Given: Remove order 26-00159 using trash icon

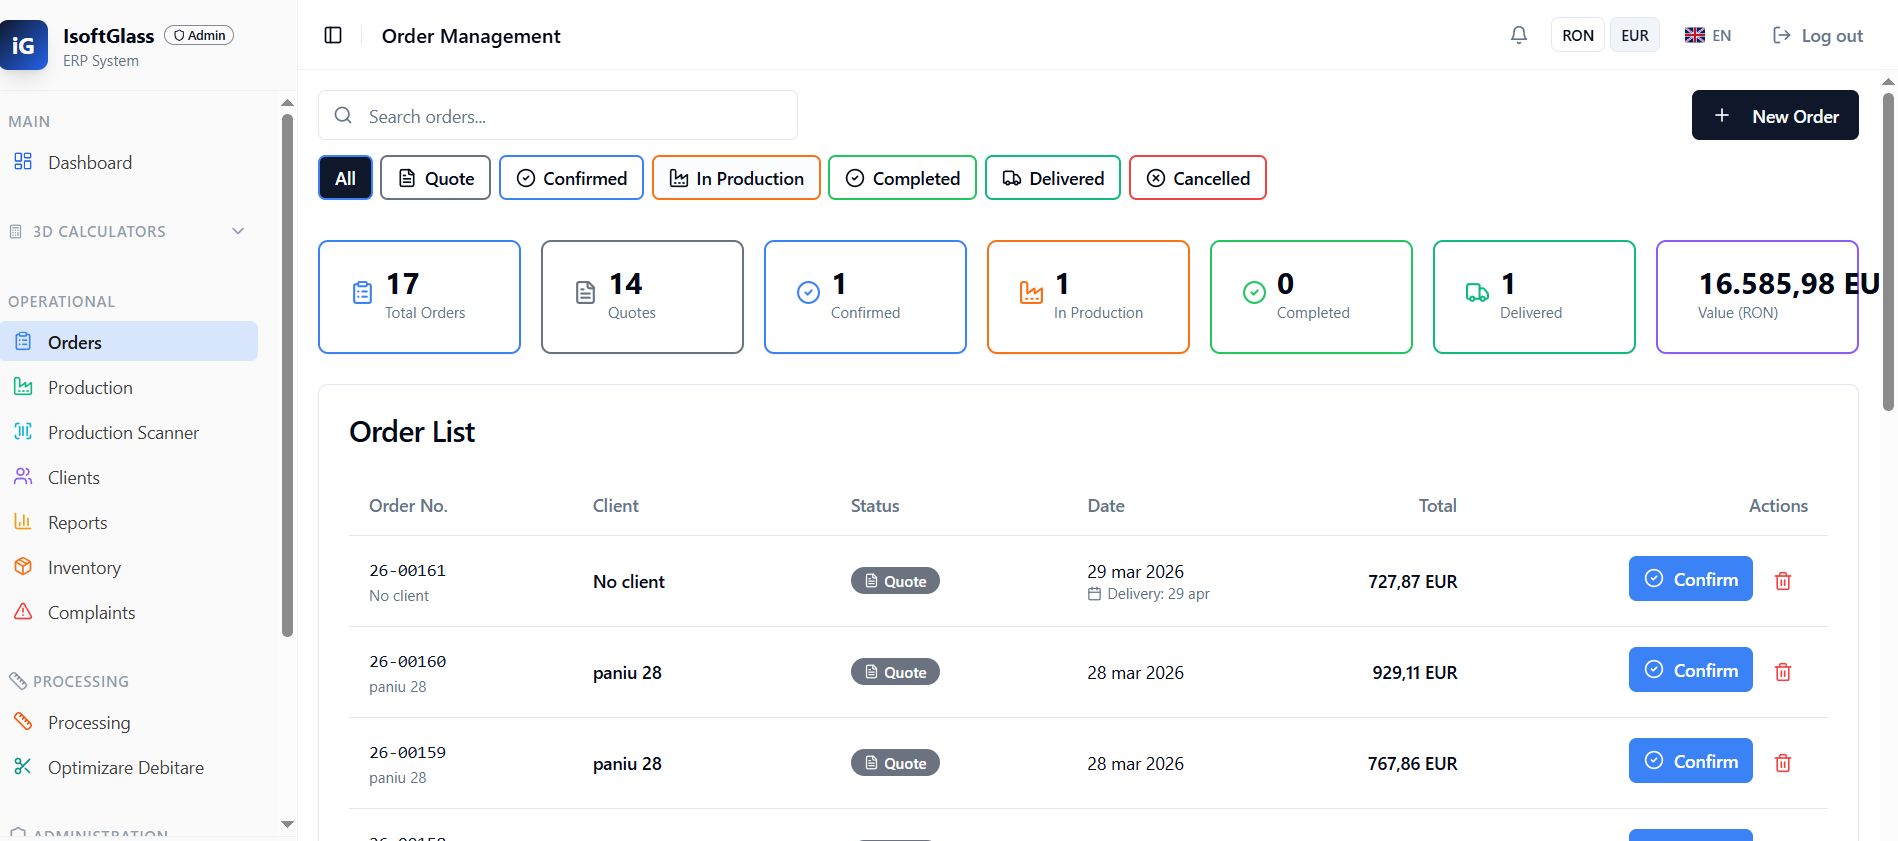Looking at the screenshot, I should (x=1782, y=762).
